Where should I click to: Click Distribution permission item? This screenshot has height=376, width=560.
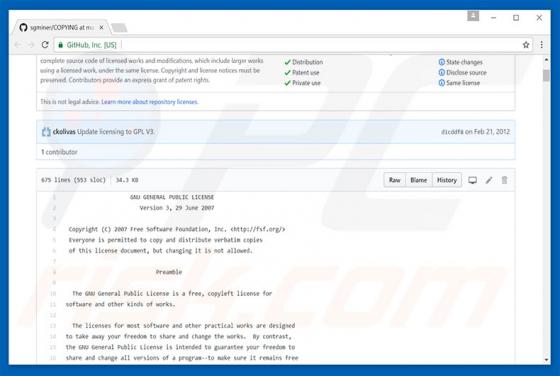click(304, 62)
